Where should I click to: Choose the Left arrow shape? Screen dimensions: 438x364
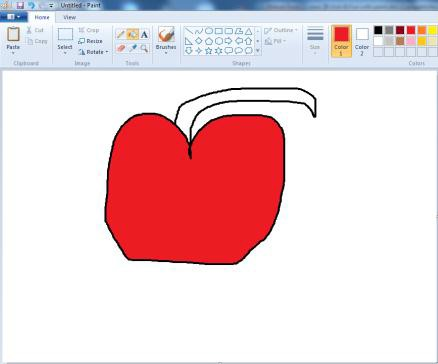(x=239, y=41)
